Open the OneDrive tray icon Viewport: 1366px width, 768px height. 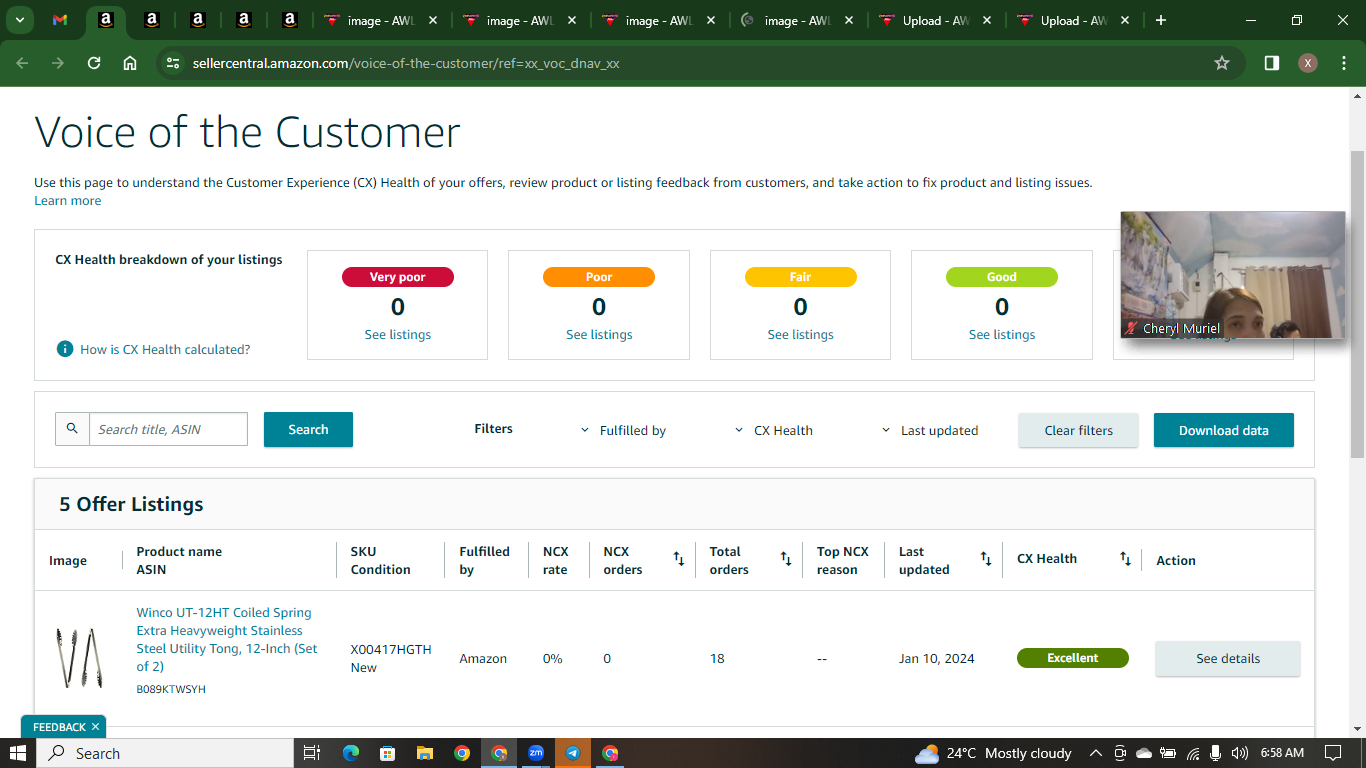[x=1145, y=753]
